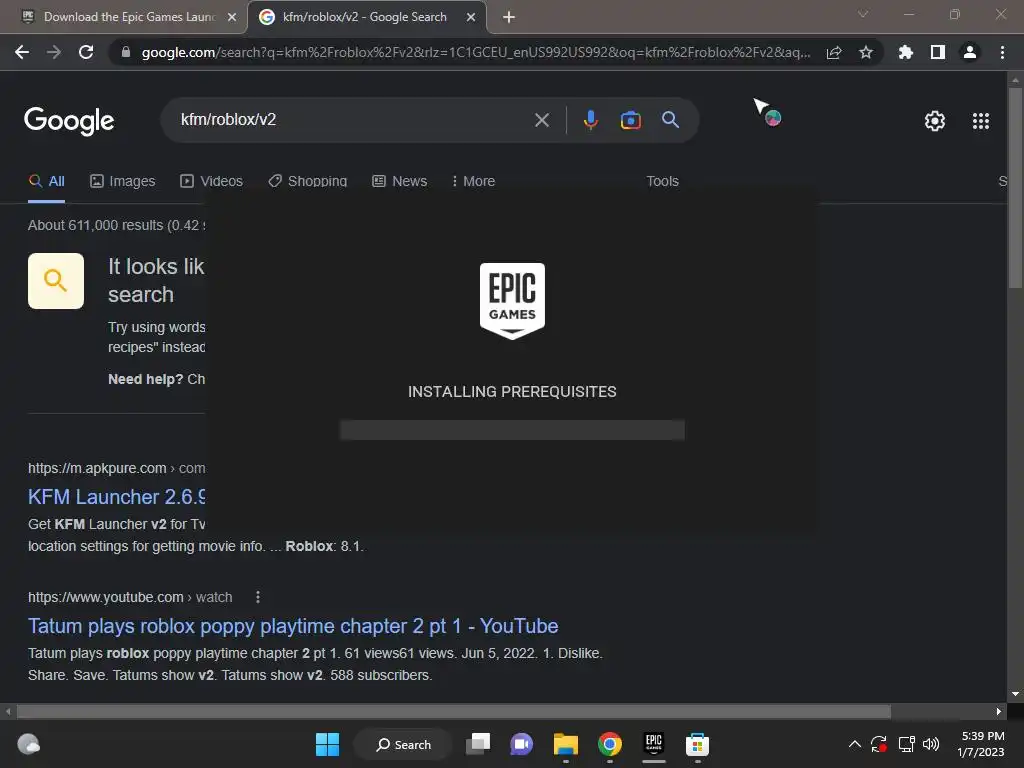Open Chrome's tab search chevron

[863, 14]
